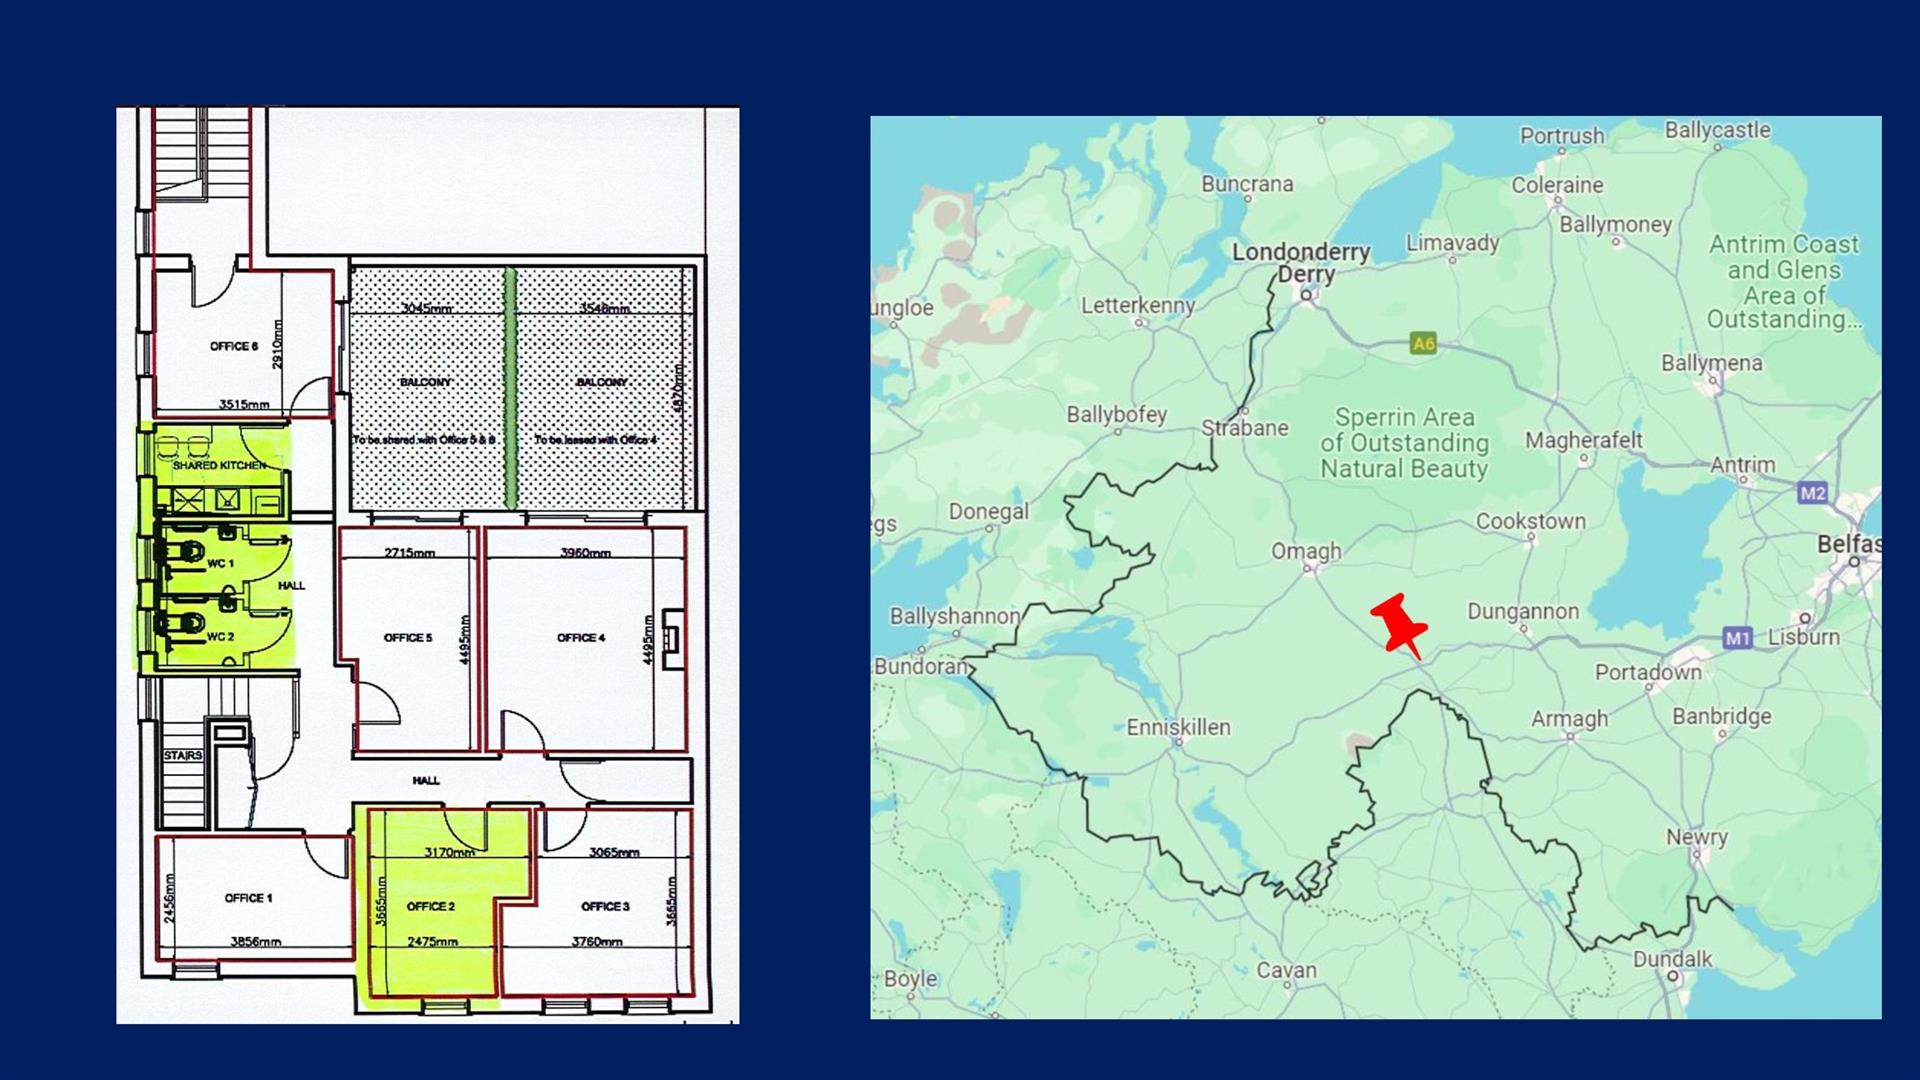1920x1080 pixels.
Task: Click the Office 5 room label
Action: point(408,637)
